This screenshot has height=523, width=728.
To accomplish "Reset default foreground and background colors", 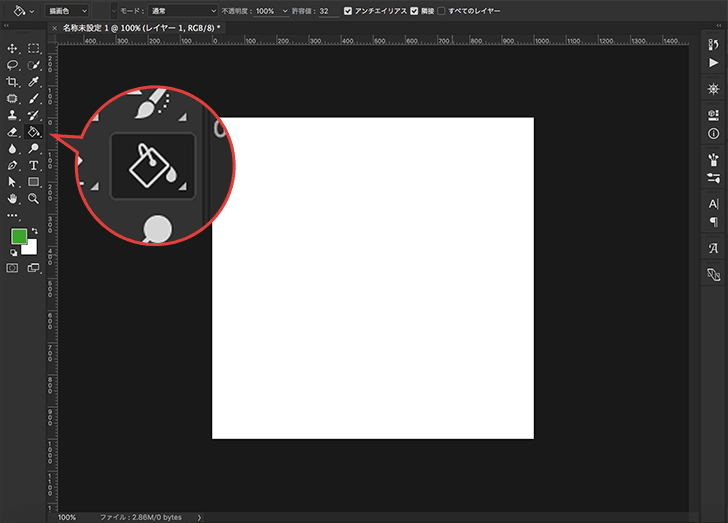I will [x=13, y=253].
